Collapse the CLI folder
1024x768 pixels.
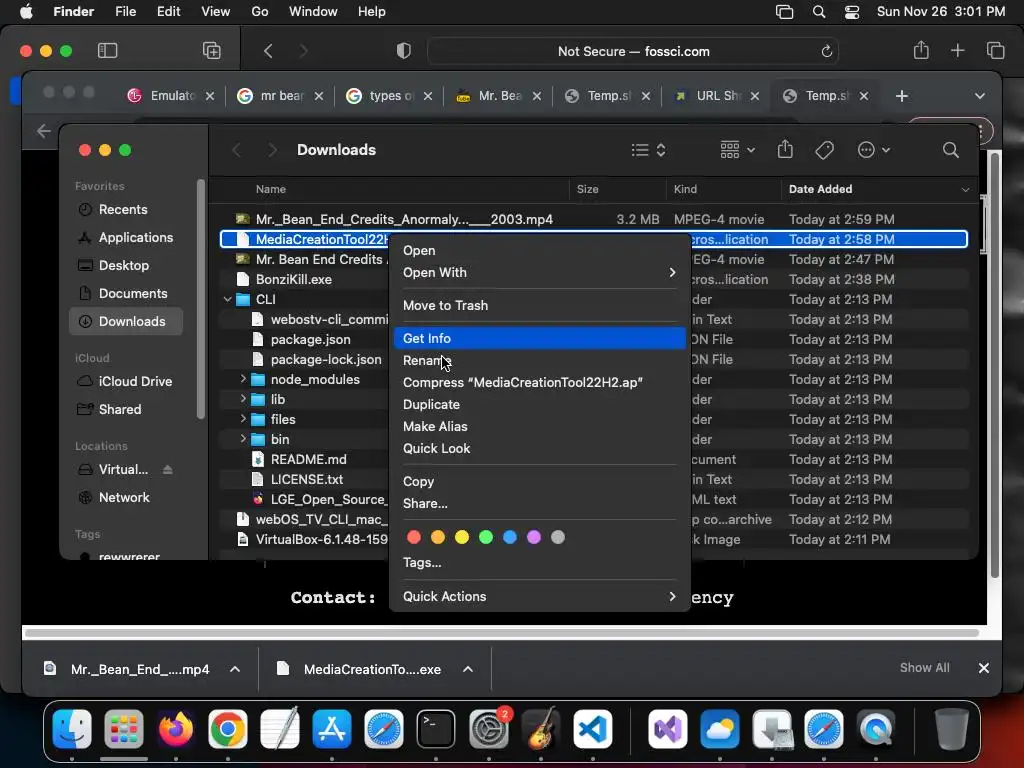pos(227,299)
